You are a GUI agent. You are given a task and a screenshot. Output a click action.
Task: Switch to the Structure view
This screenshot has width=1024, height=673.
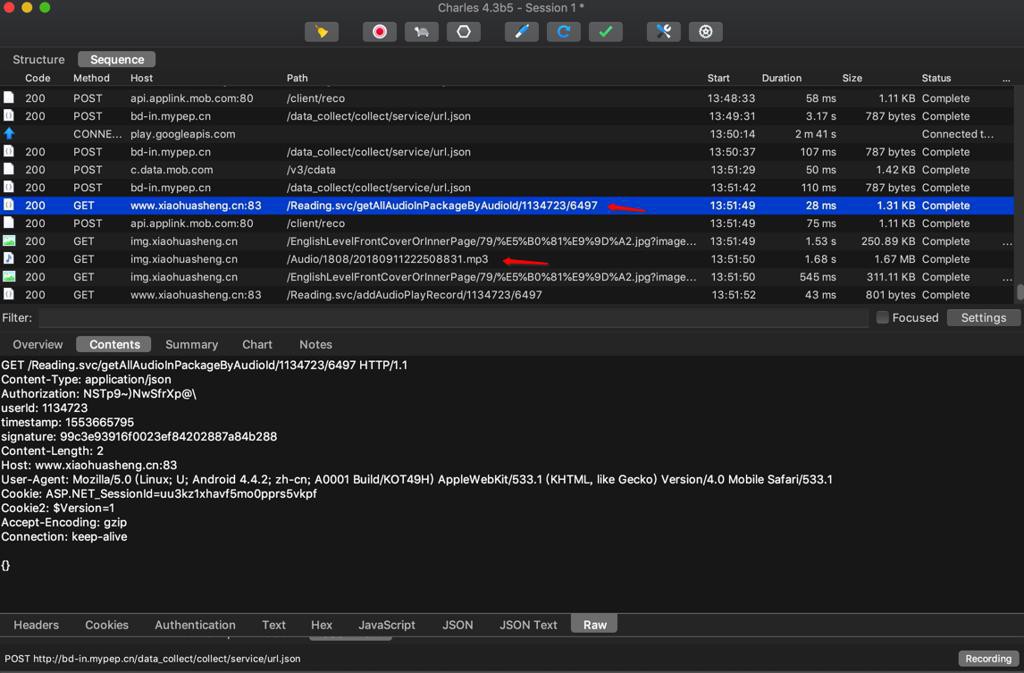tap(39, 59)
